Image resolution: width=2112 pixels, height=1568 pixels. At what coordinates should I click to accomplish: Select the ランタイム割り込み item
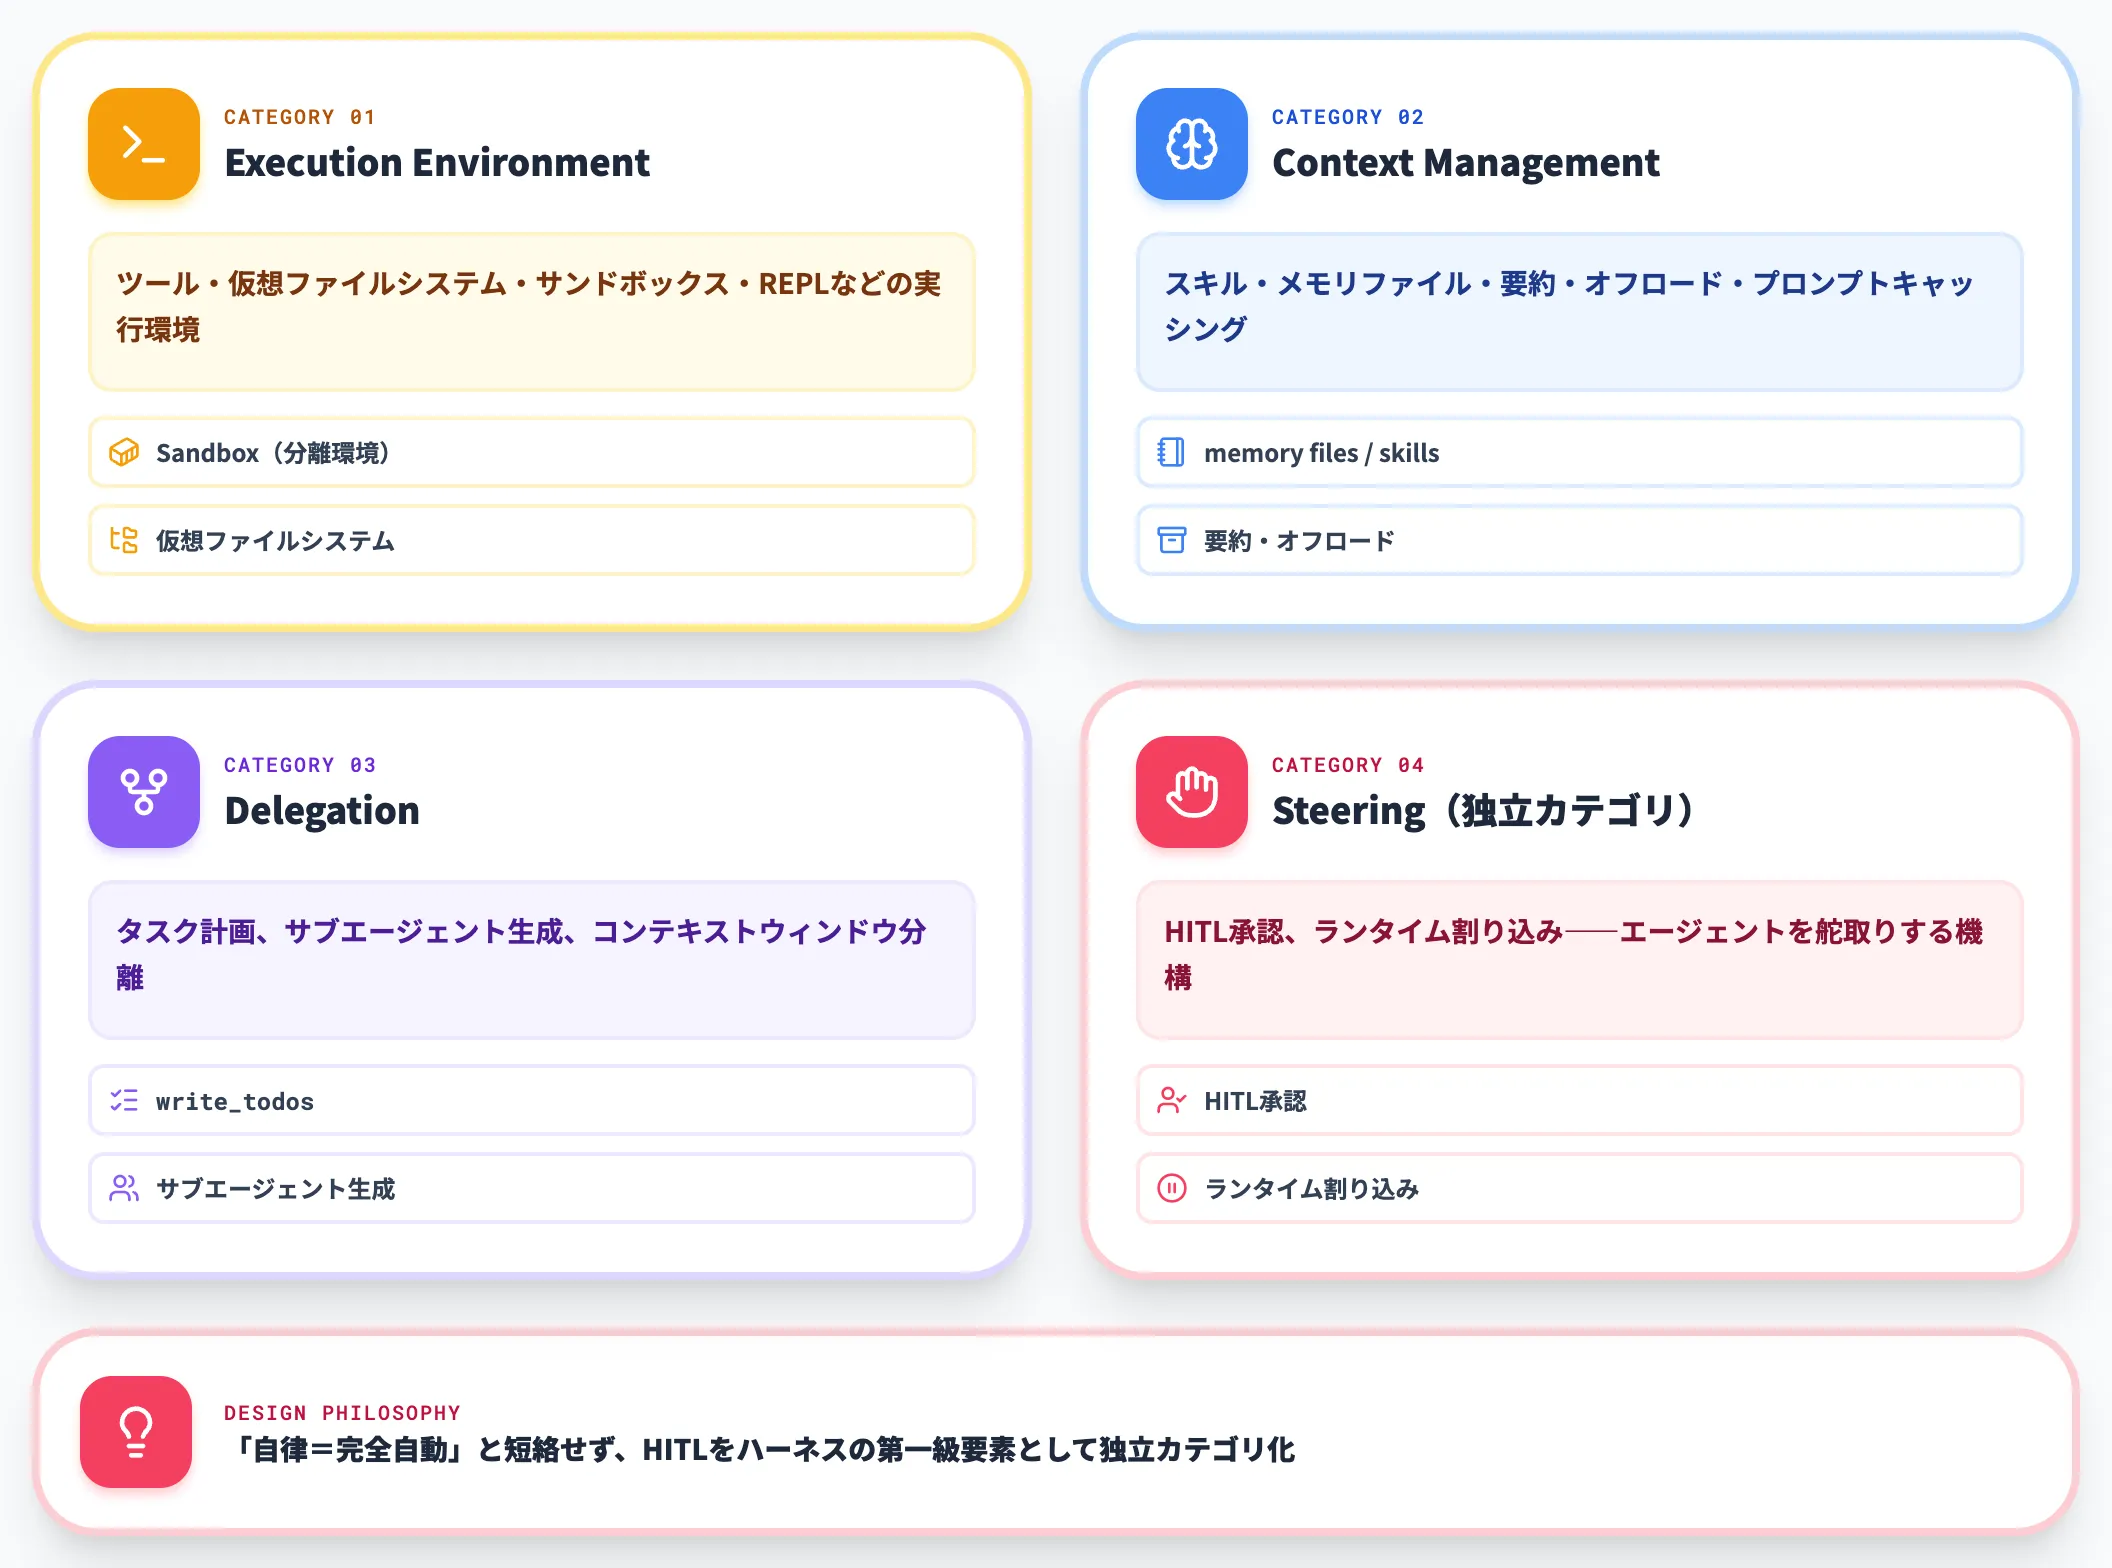tap(1580, 1188)
